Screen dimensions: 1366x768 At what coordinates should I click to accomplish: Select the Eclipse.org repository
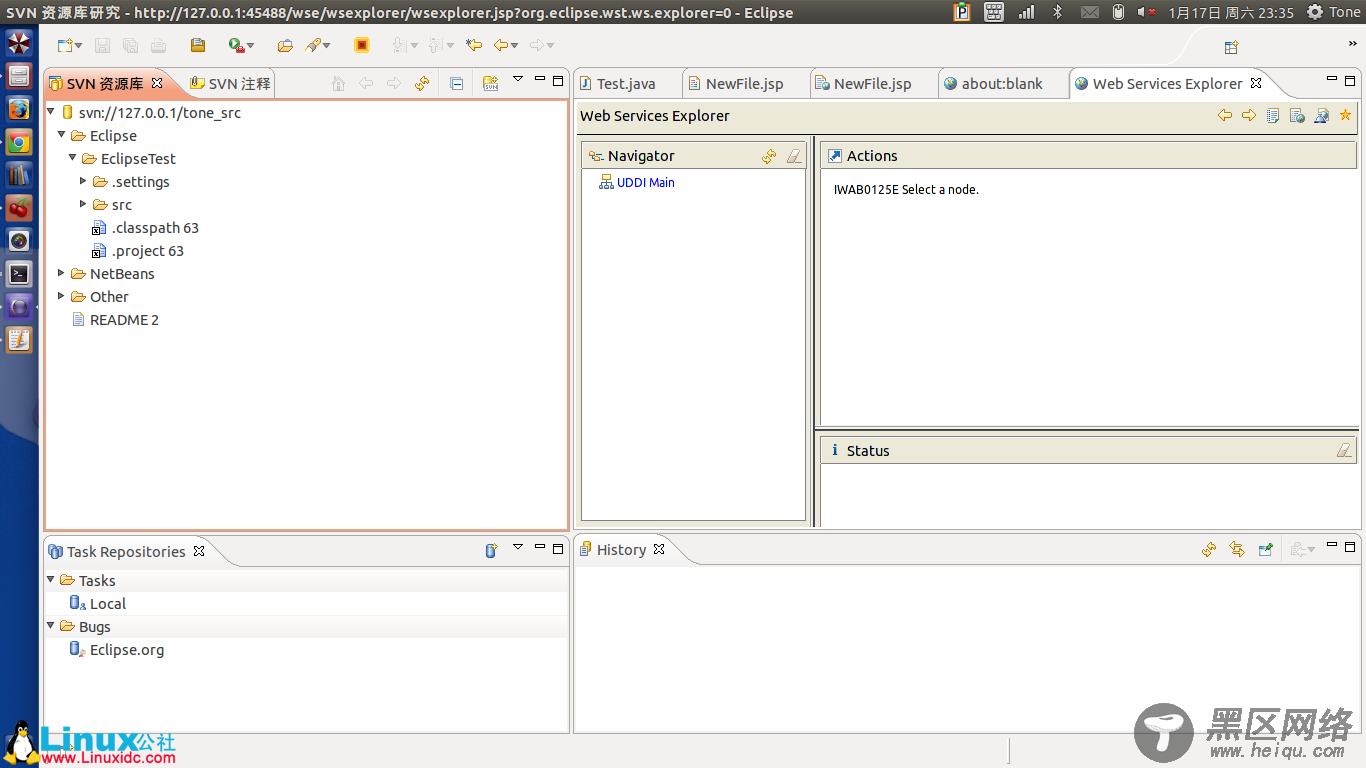point(116,650)
